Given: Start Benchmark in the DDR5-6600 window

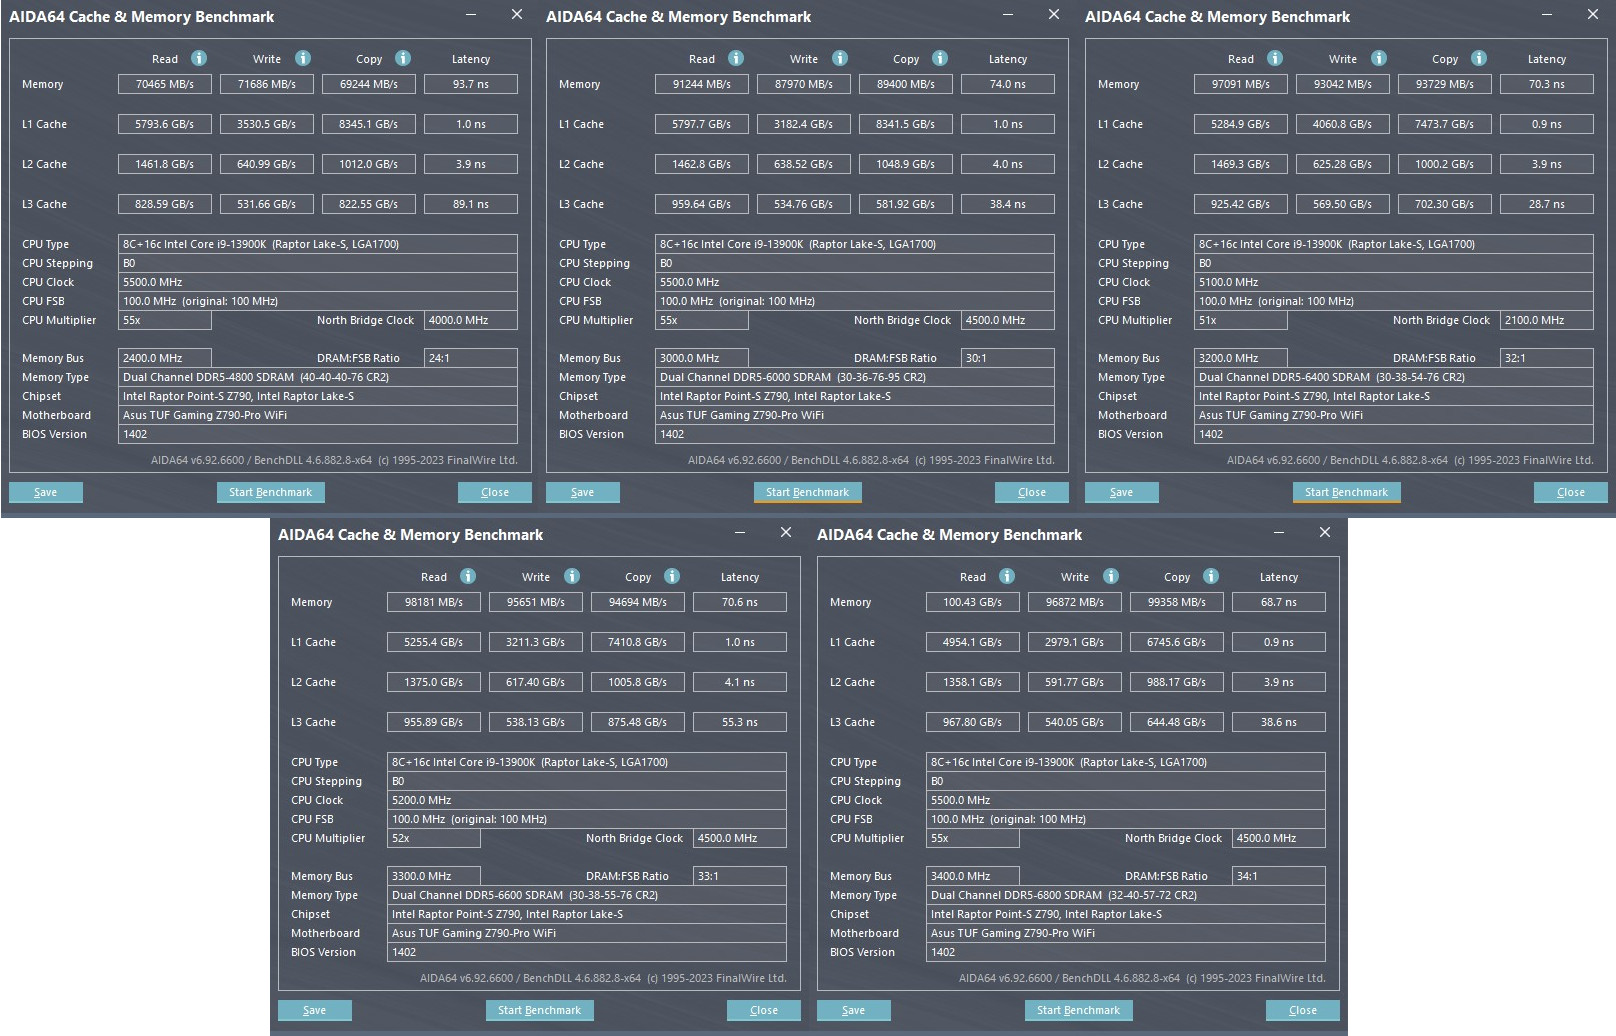Looking at the screenshot, I should (539, 1010).
